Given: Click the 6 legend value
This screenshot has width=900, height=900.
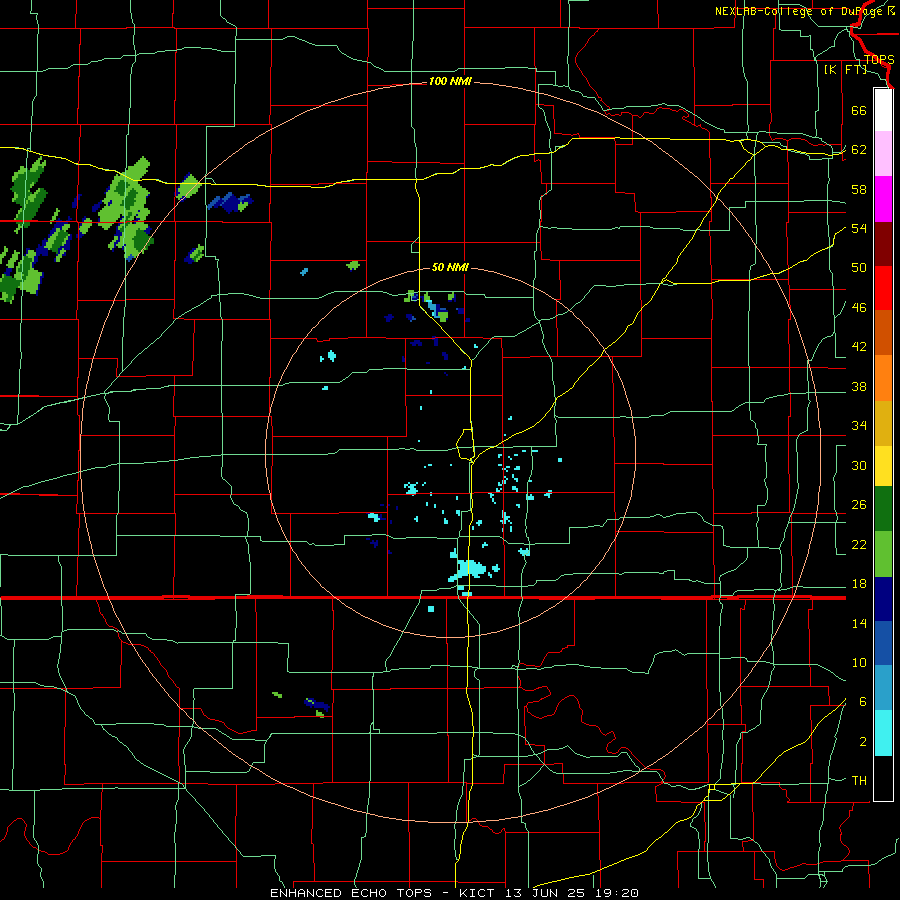Looking at the screenshot, I should point(863,701).
